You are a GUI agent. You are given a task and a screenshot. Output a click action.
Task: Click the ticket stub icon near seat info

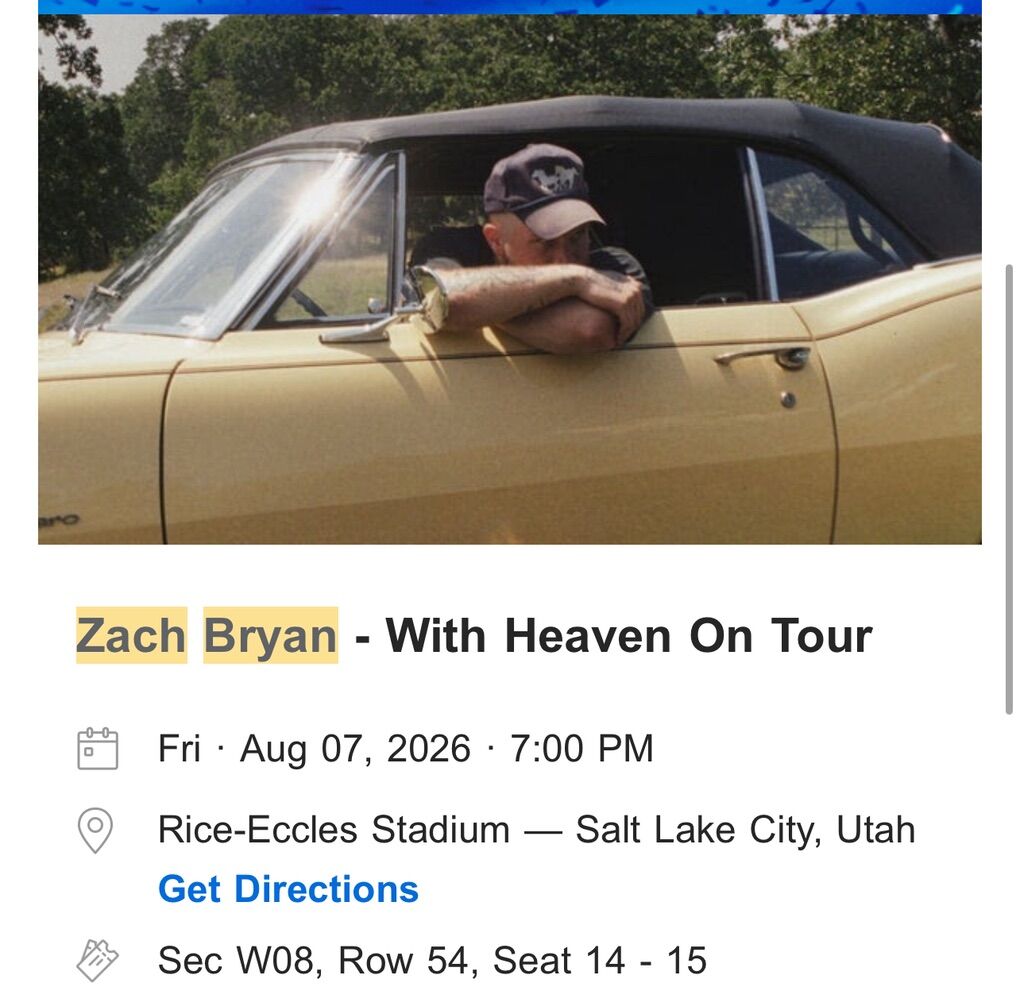97,960
